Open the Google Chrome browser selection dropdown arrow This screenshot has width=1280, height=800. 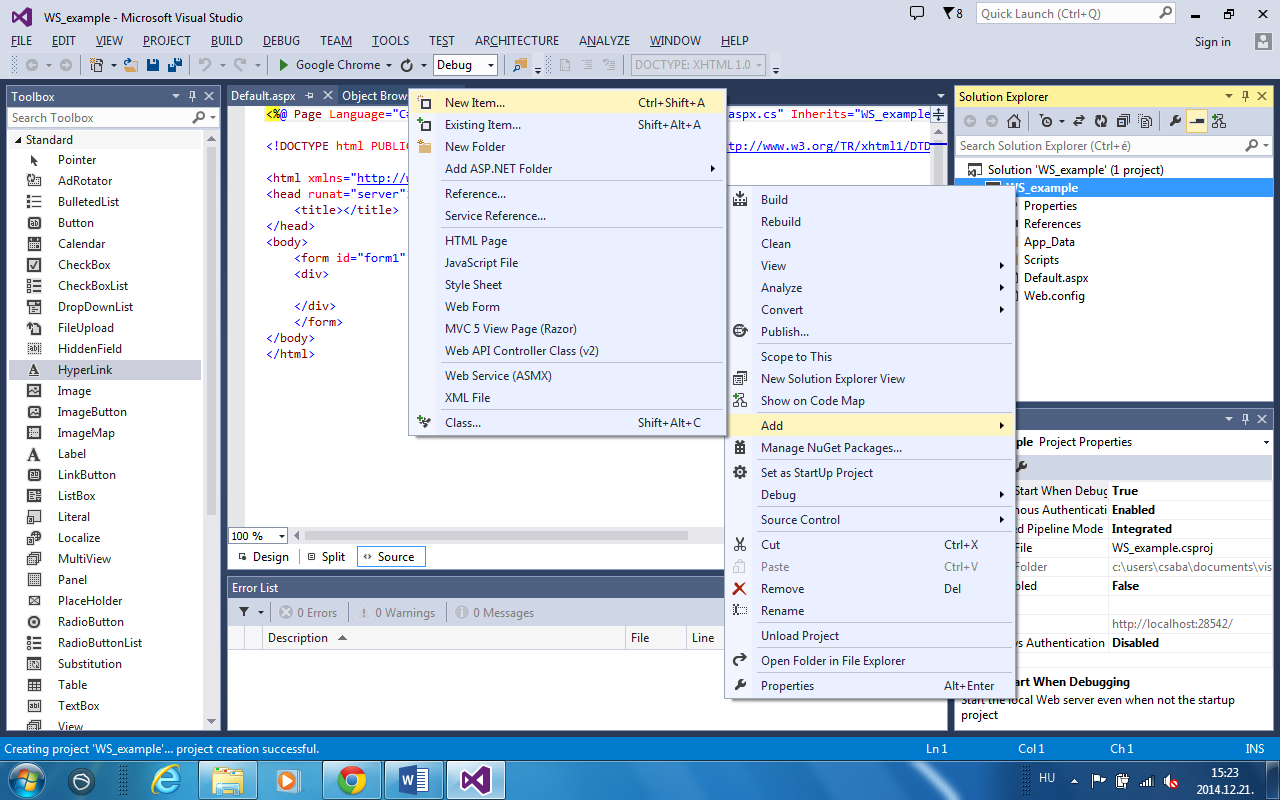pyautogui.click(x=389, y=65)
